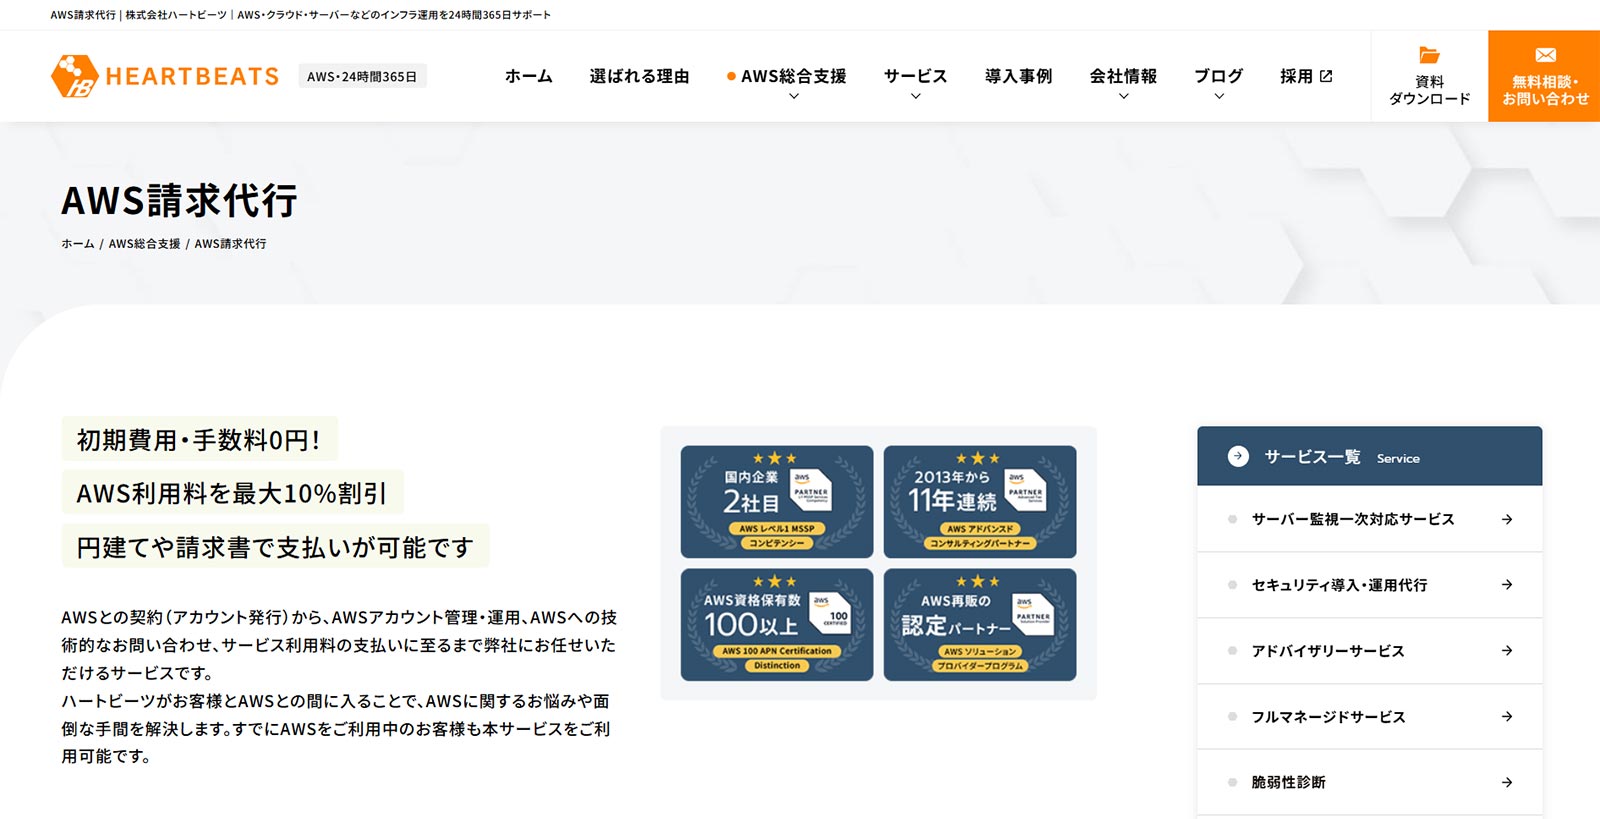Click the 円建てや請求書で支払いが可能です text
Viewport: 1600px width, 819px height.
pos(275,547)
